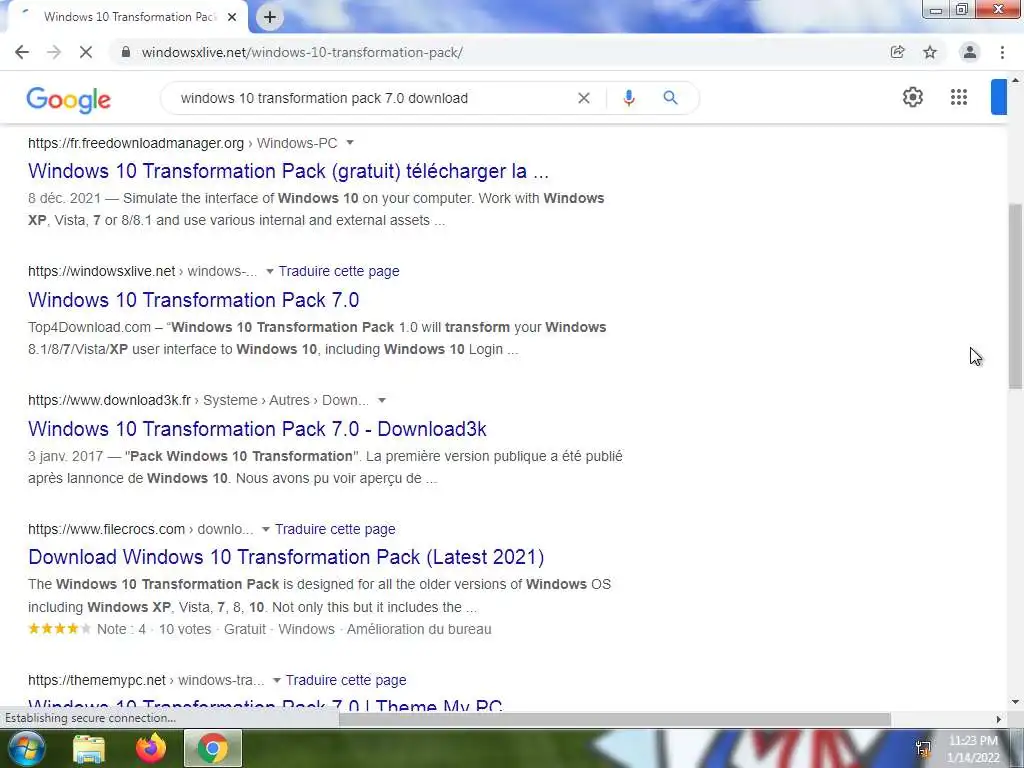Screen dimensions: 1024x768
Task: Open the Google apps grid
Action: (x=959, y=97)
